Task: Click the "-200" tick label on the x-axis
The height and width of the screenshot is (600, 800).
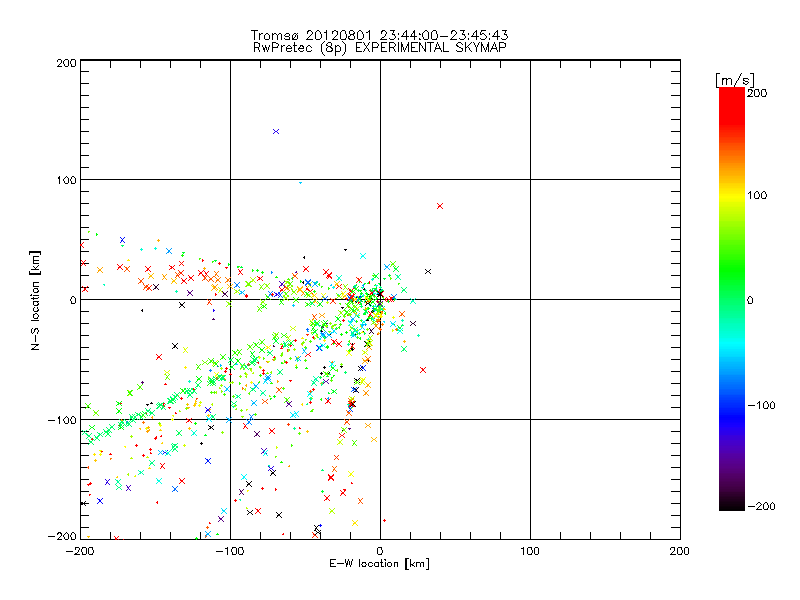Action: 78,550
